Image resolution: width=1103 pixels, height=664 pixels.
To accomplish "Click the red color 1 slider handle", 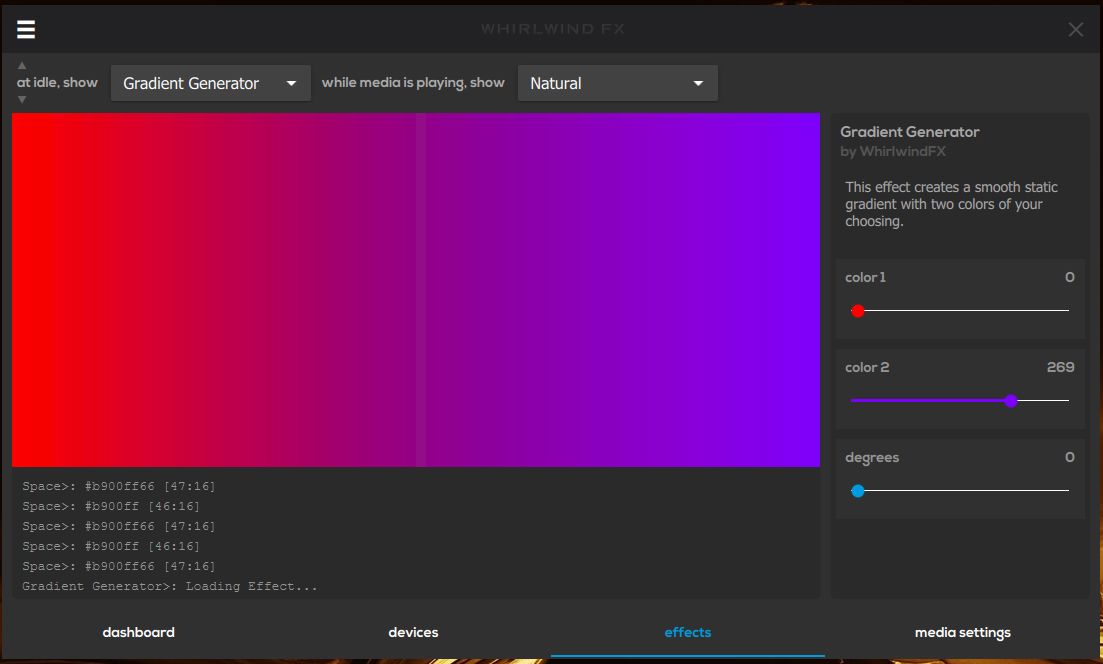I will pos(857,311).
